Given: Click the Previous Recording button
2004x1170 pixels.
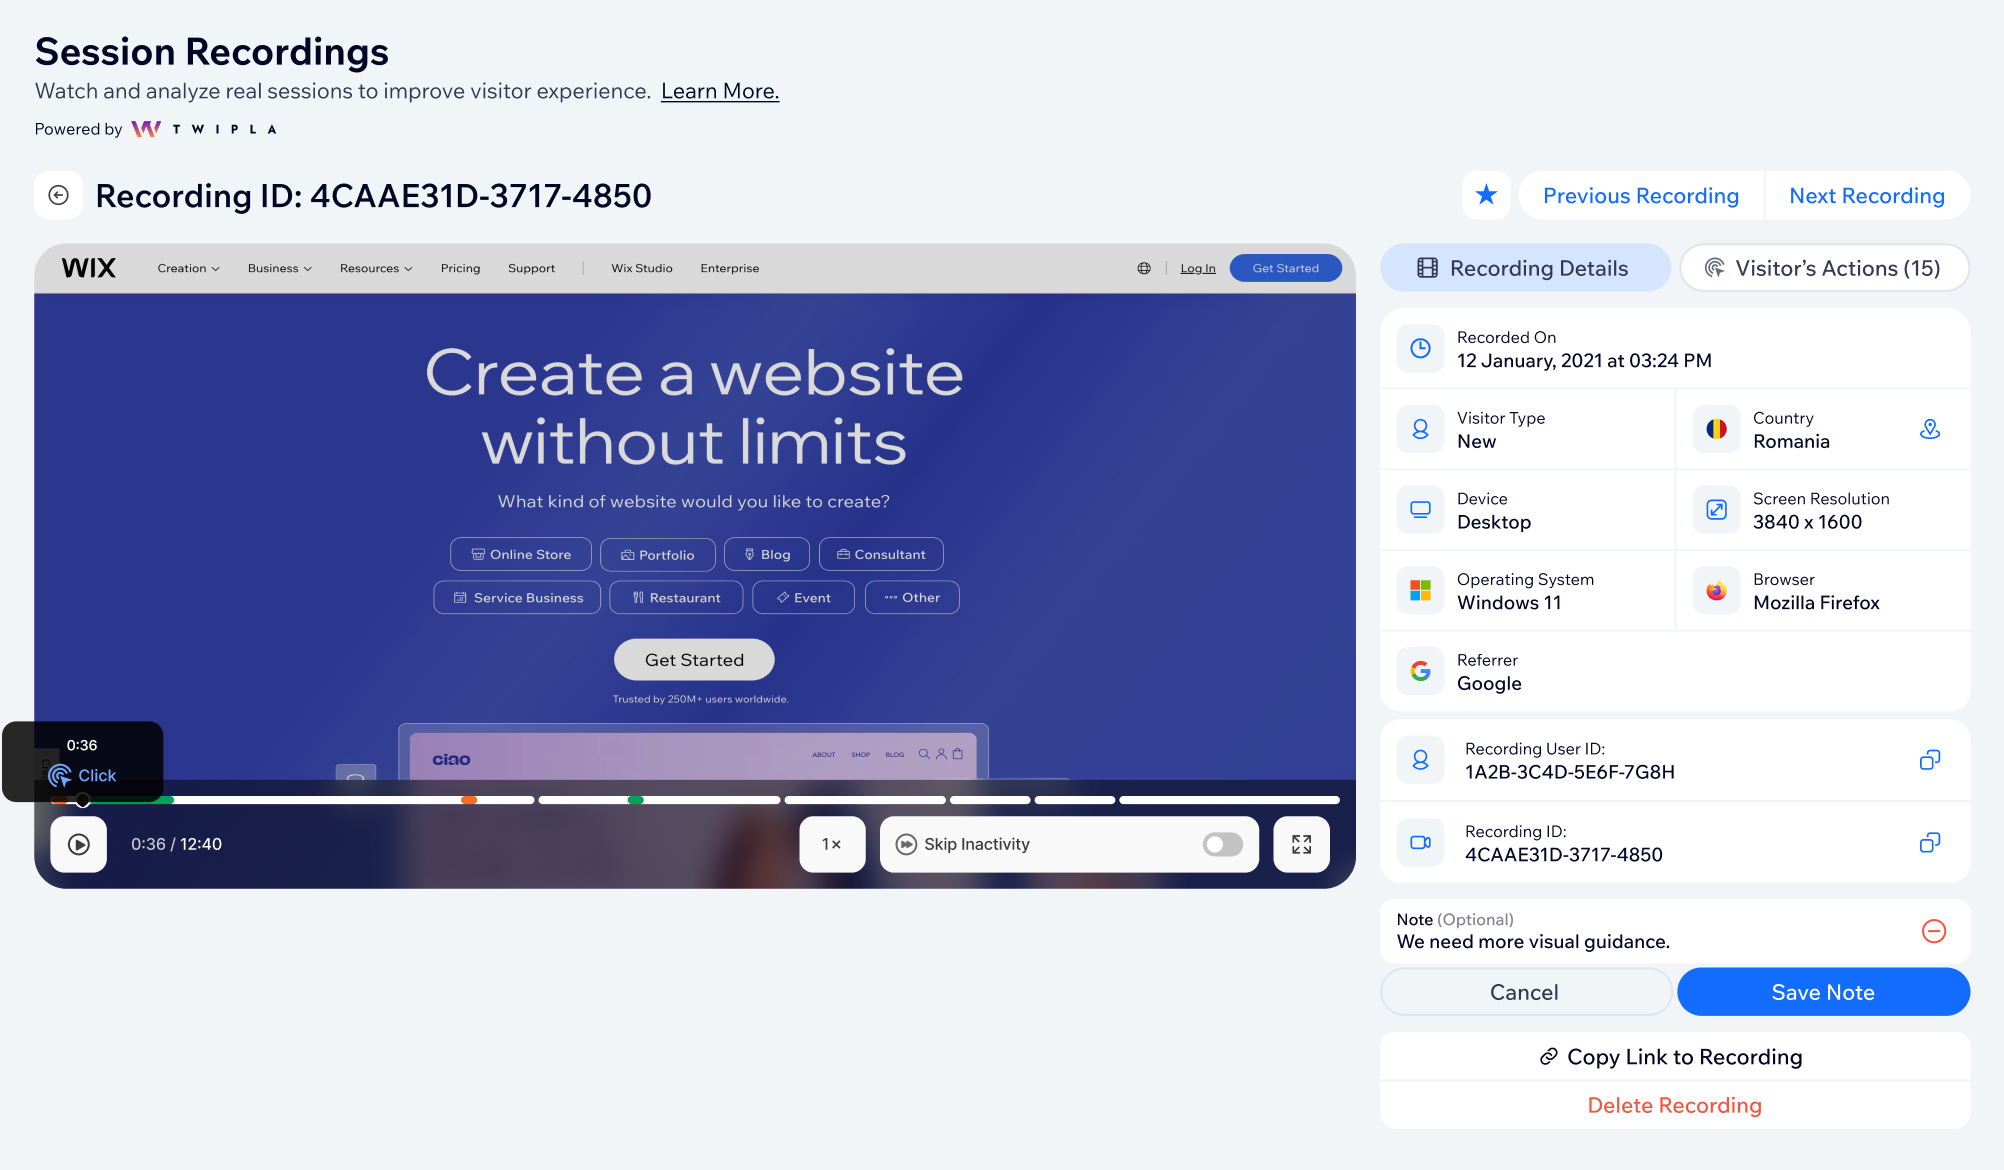Looking at the screenshot, I should pyautogui.click(x=1641, y=195).
